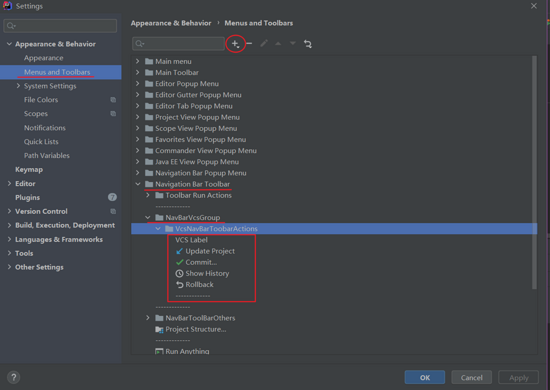The height and width of the screenshot is (390, 550).
Task: Click the OK button
Action: click(425, 377)
